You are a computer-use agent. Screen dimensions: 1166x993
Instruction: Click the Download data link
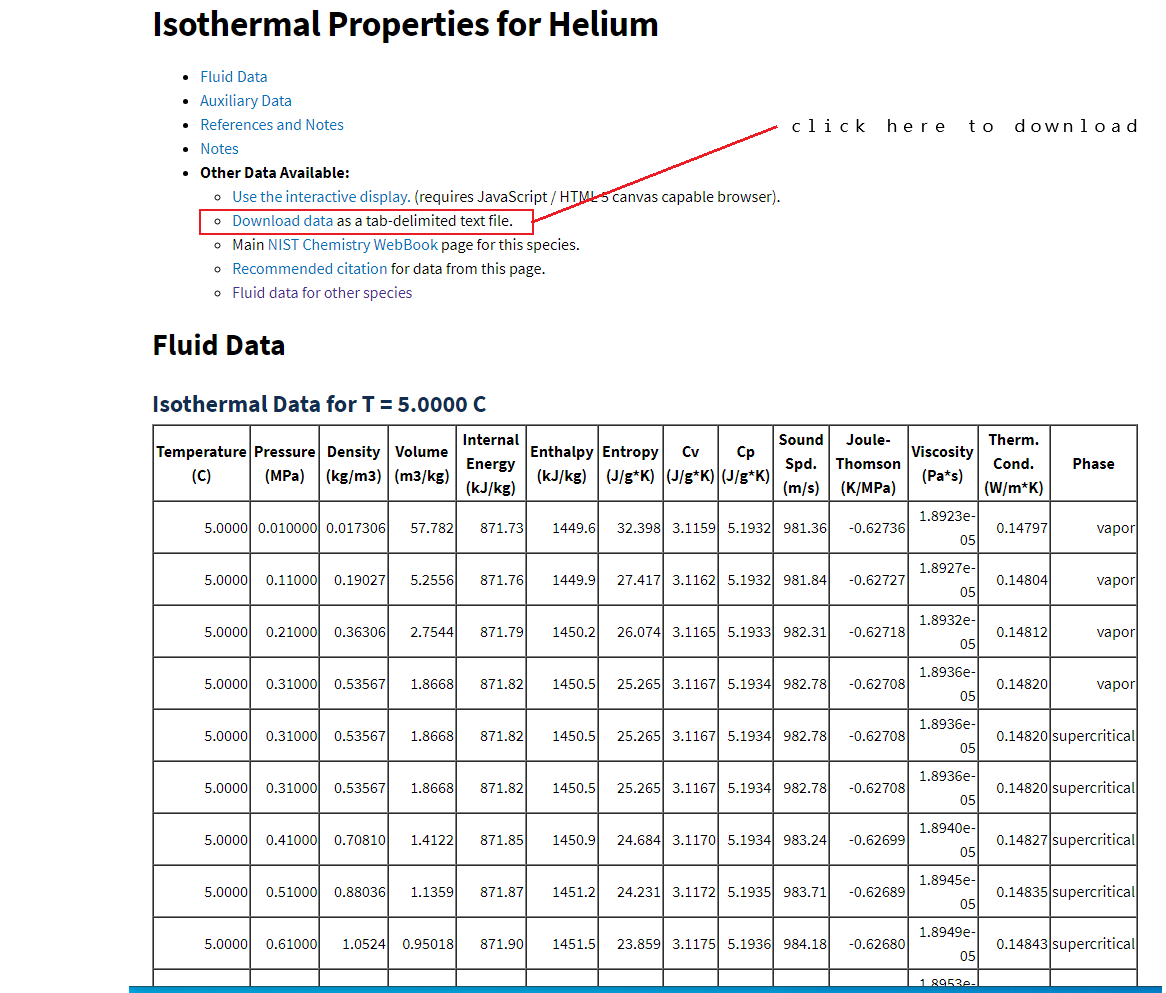tap(283, 221)
